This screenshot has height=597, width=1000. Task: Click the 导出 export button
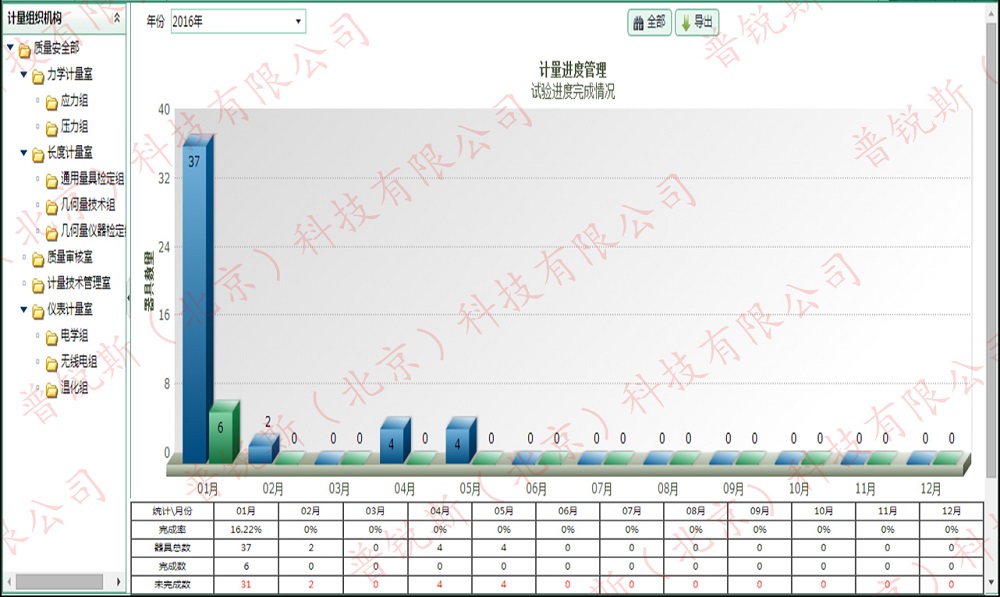(x=696, y=22)
